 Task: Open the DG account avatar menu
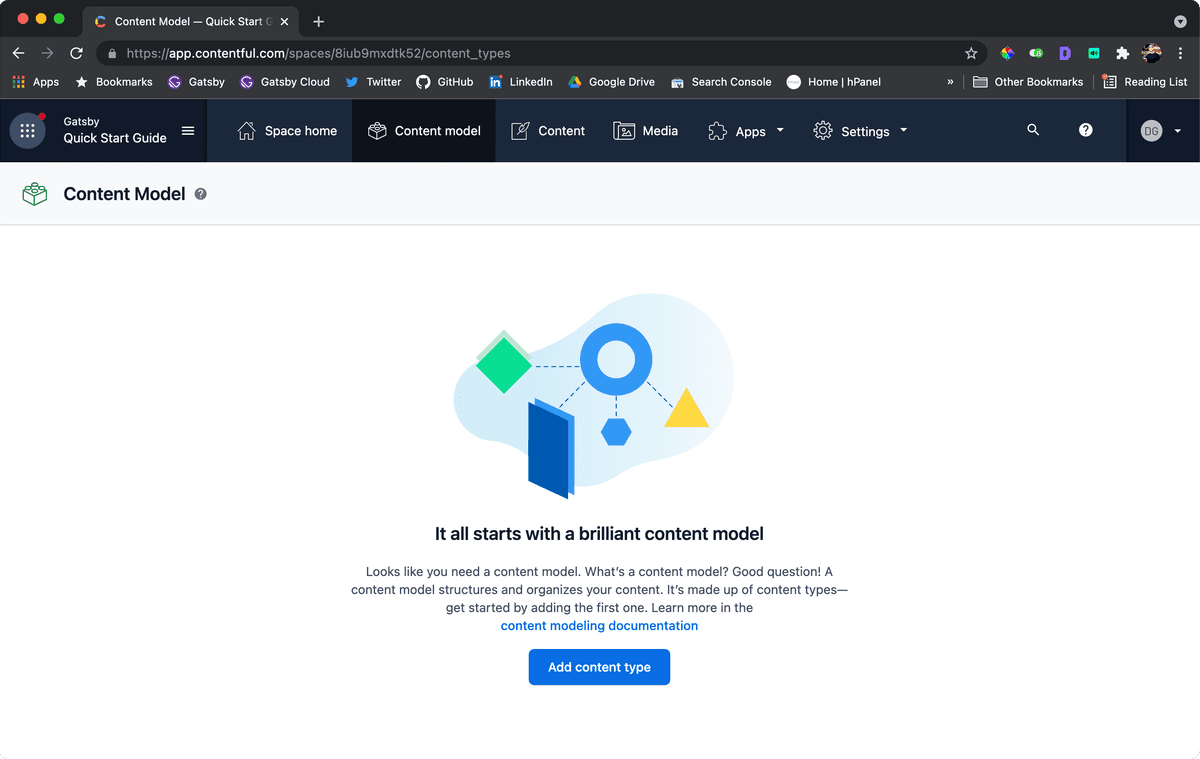click(x=1151, y=130)
